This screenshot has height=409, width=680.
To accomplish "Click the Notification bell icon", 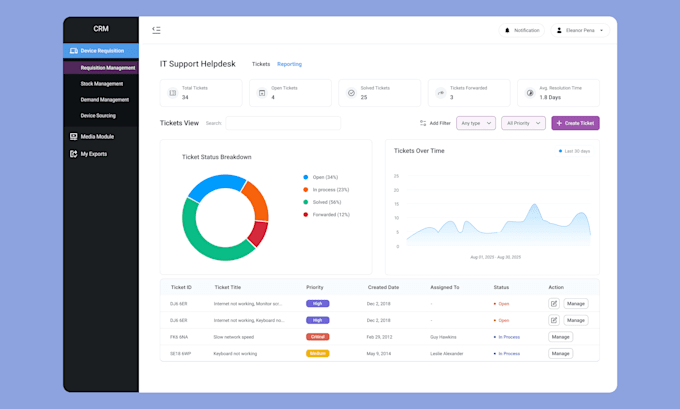I will click(x=507, y=30).
